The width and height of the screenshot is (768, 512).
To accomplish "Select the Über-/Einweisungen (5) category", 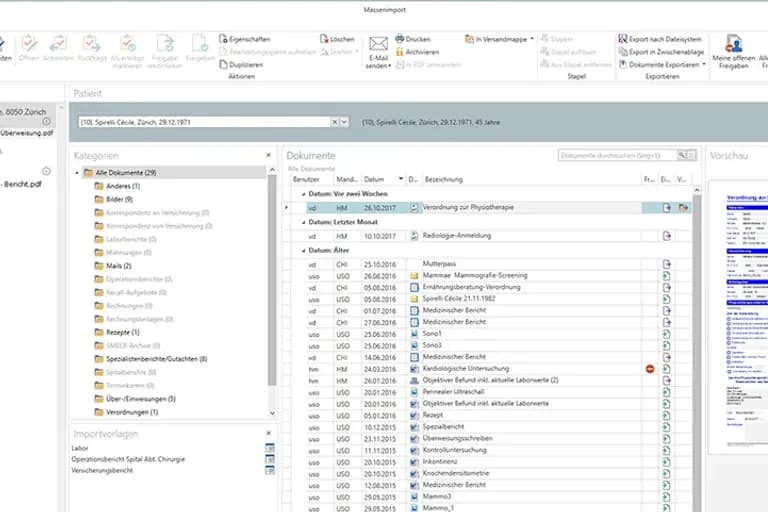I will tap(140, 399).
